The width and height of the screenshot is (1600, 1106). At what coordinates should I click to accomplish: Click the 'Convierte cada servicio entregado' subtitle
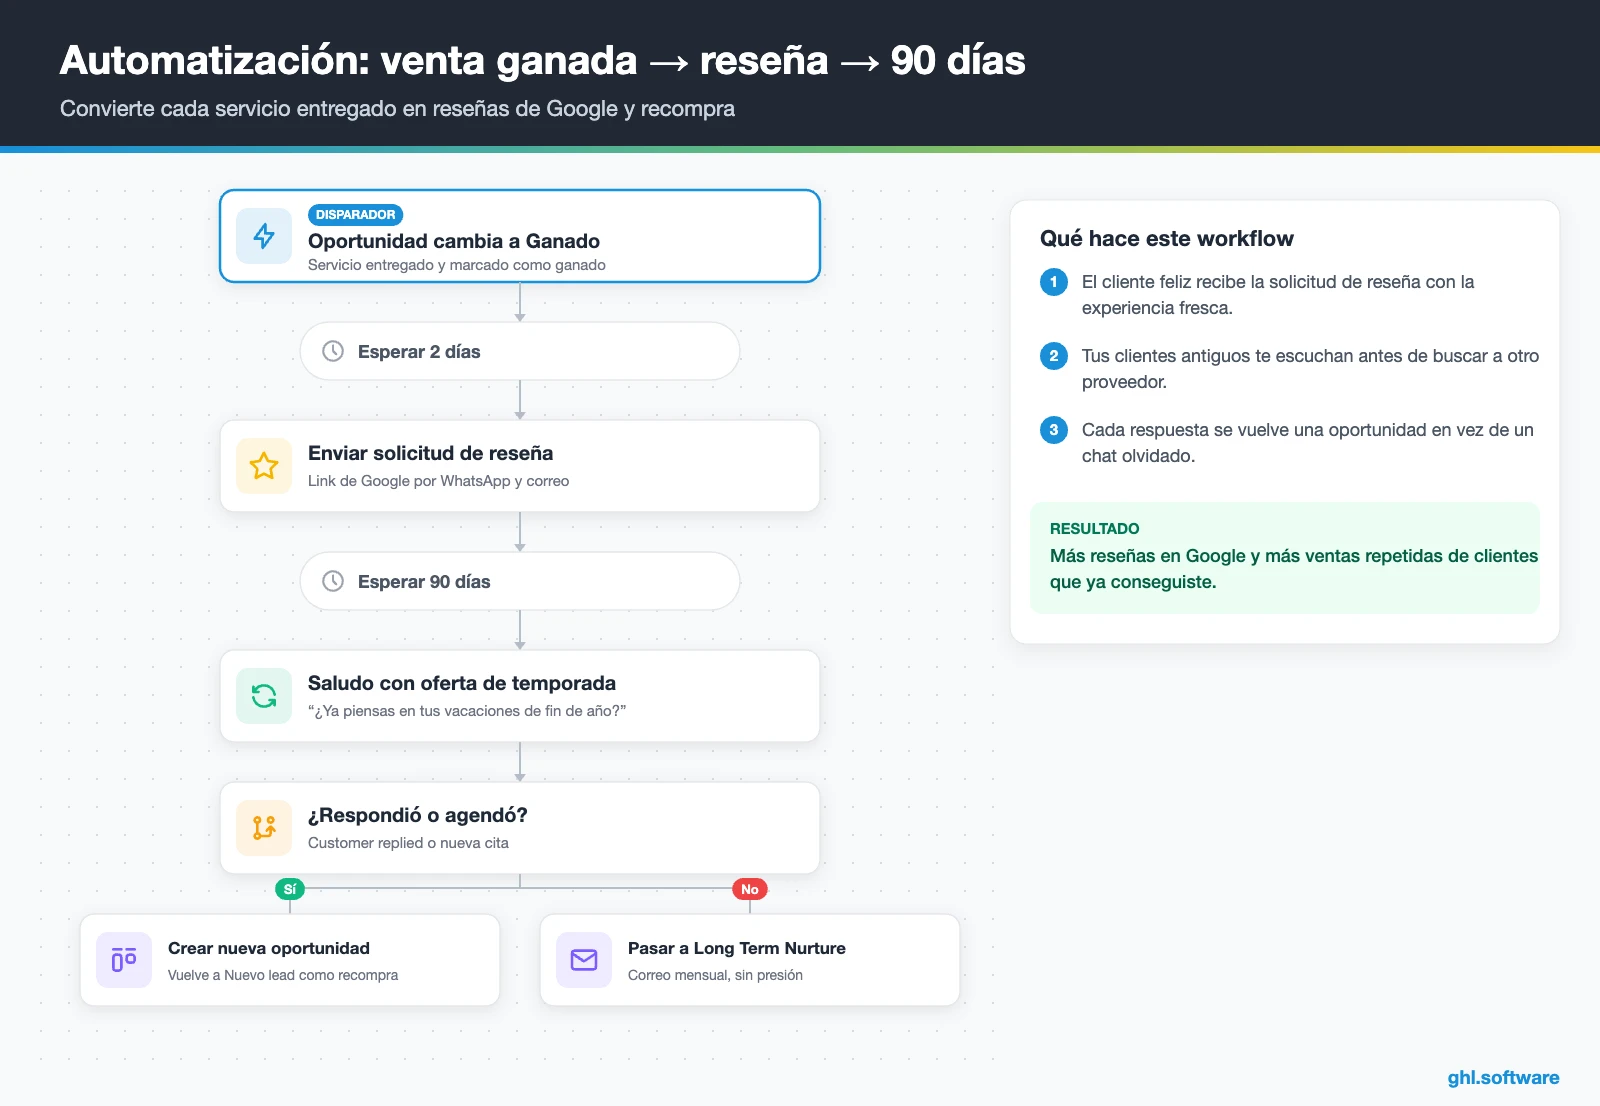[x=397, y=109]
